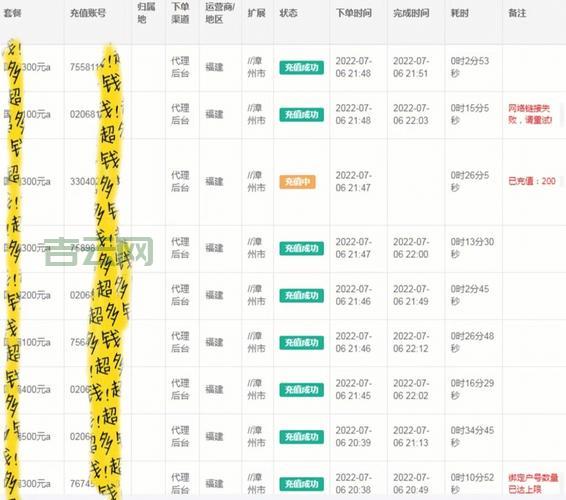Click 福建 in the 0时16分29秒 row
566x500 pixels.
pyautogui.click(x=214, y=390)
